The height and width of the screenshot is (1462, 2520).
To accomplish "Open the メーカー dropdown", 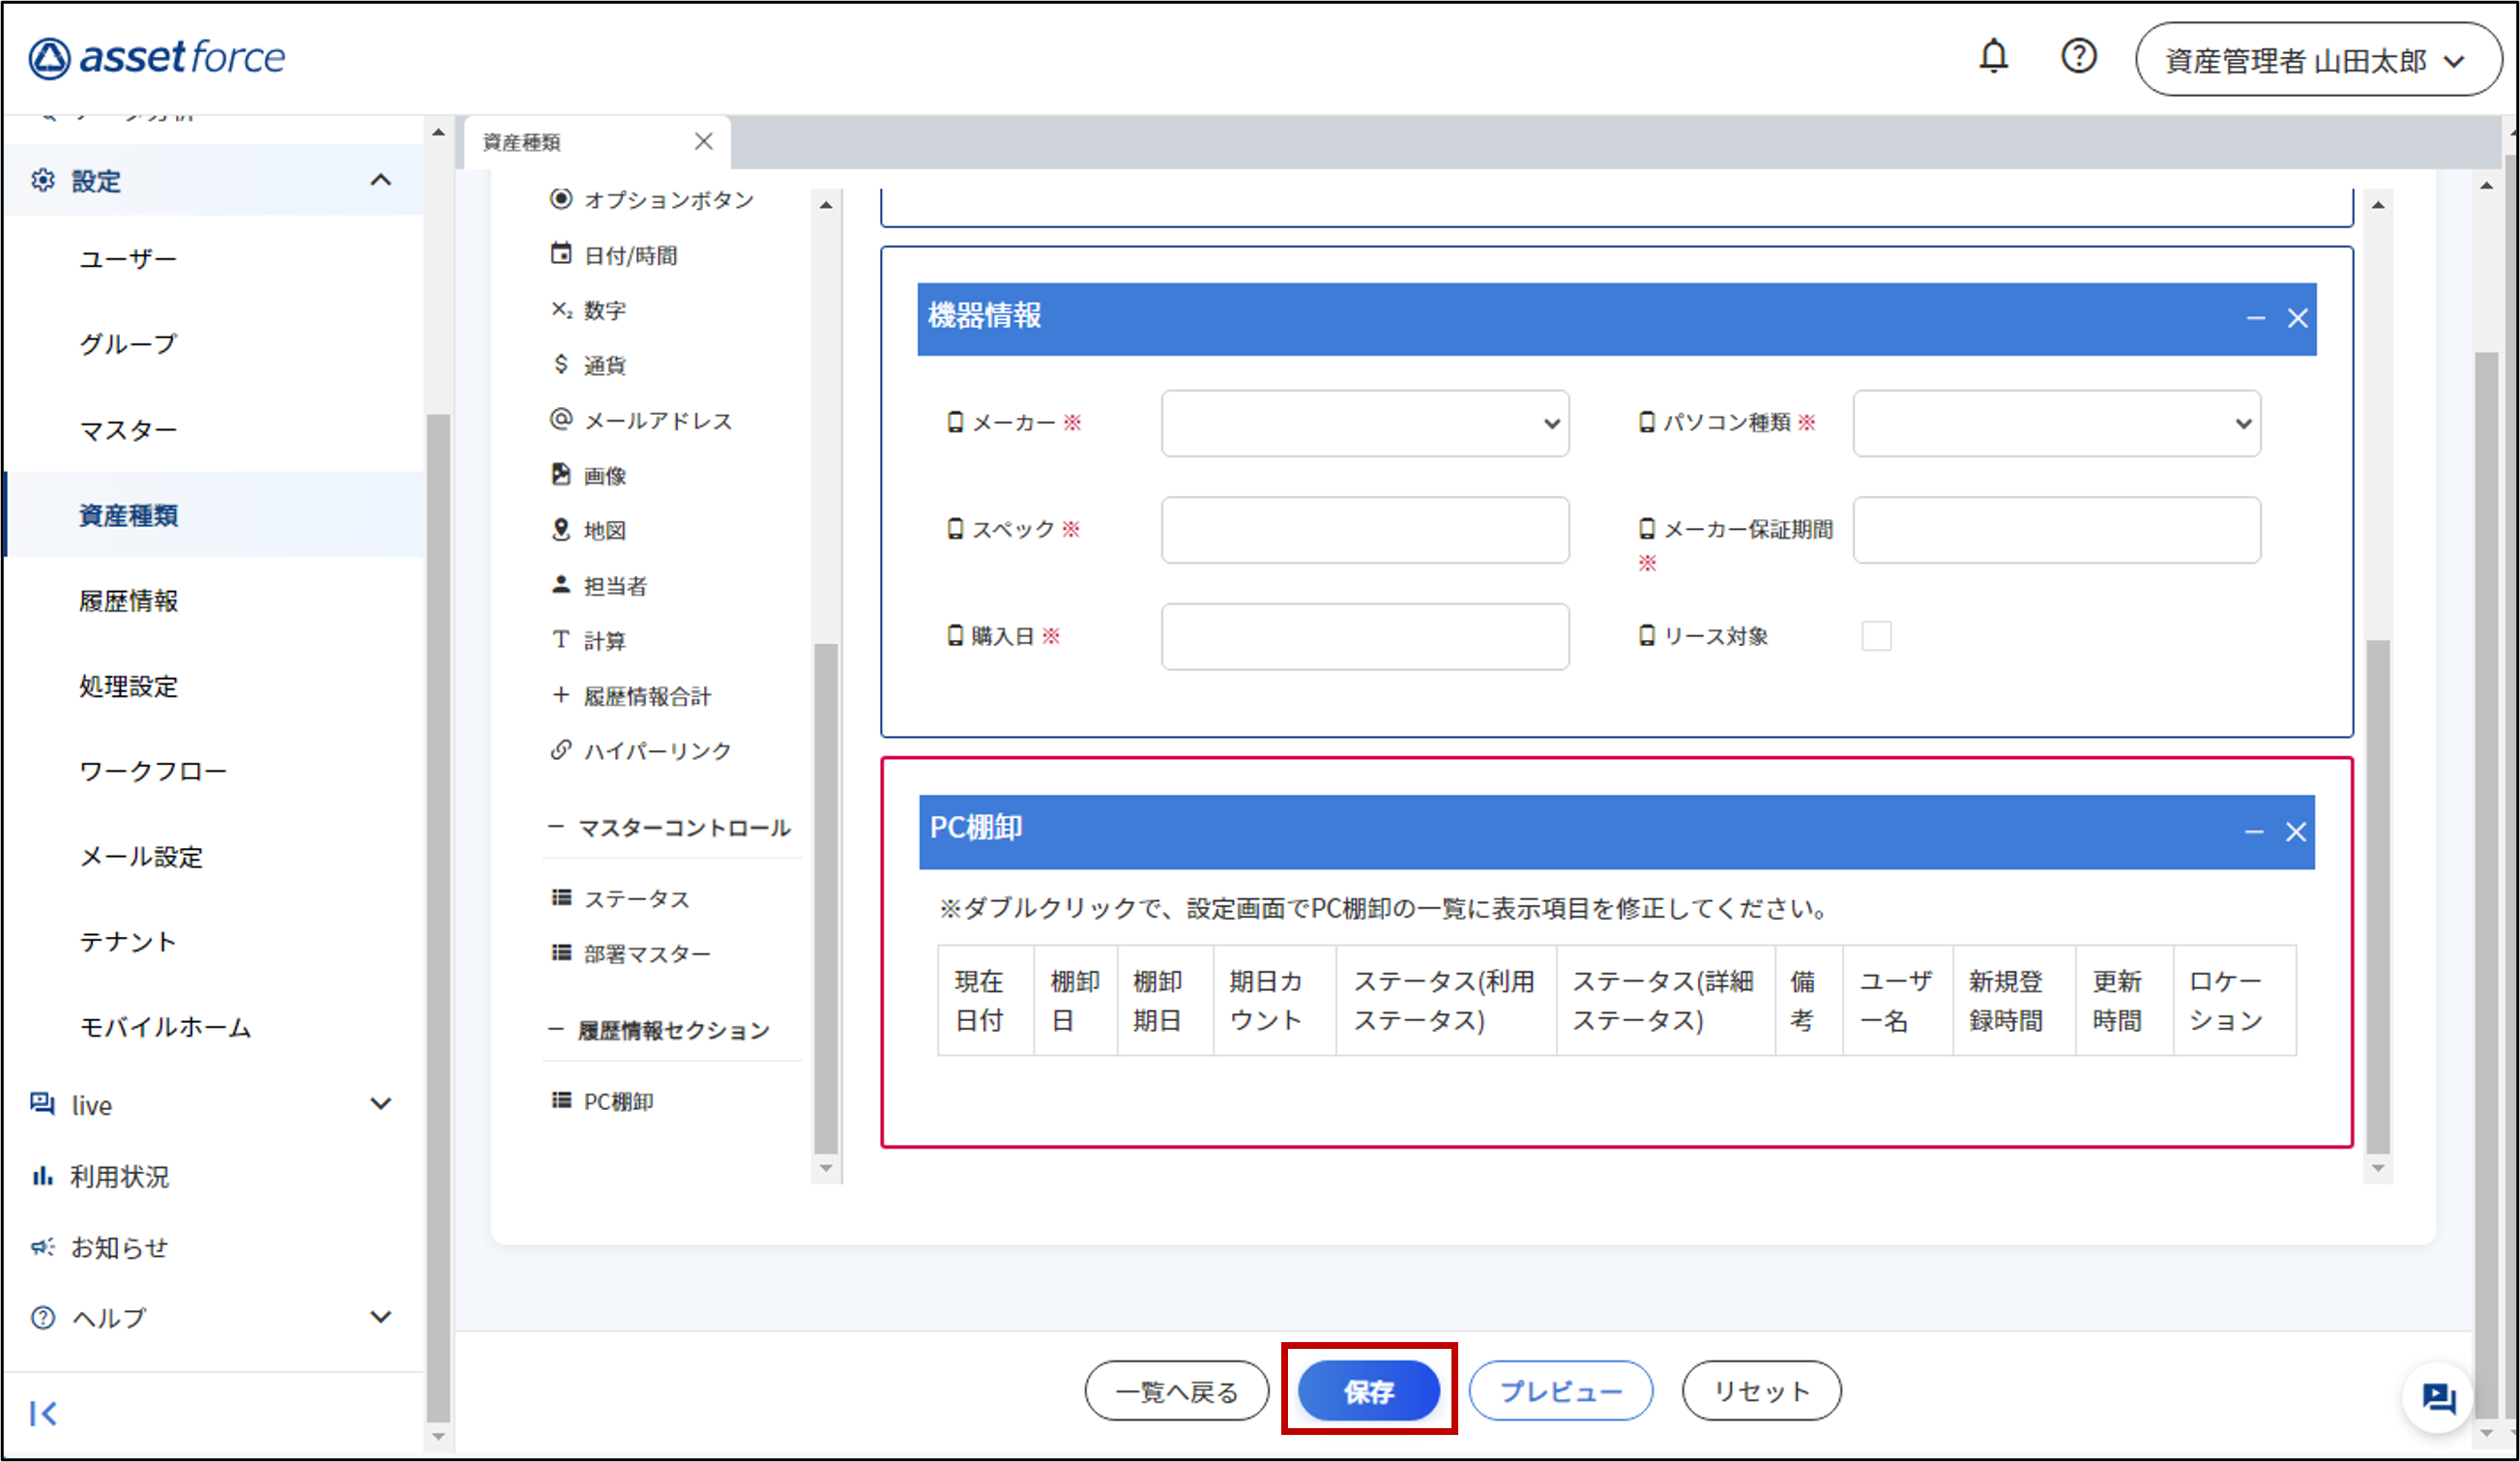I will pos(1364,423).
